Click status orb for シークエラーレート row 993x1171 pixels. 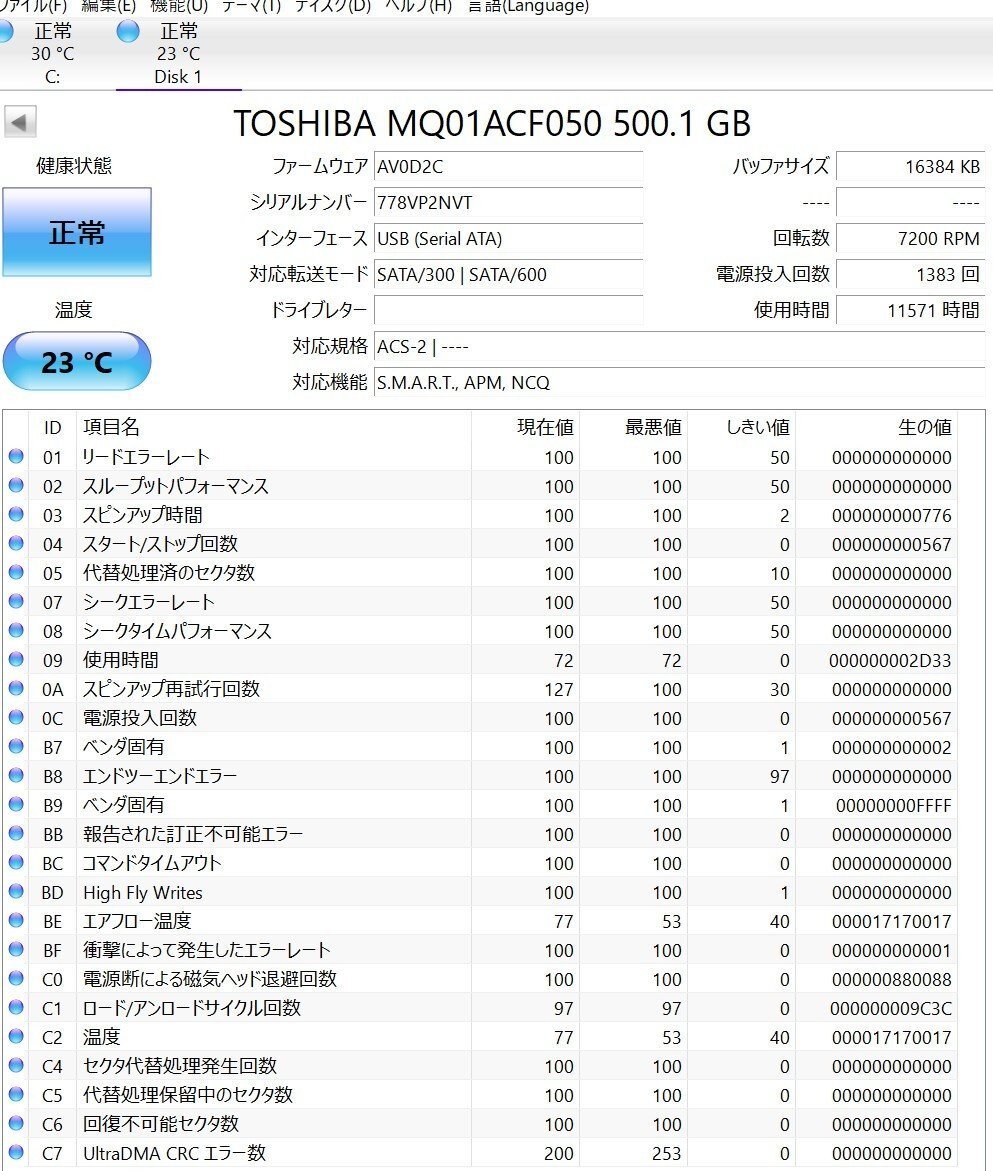coord(16,601)
